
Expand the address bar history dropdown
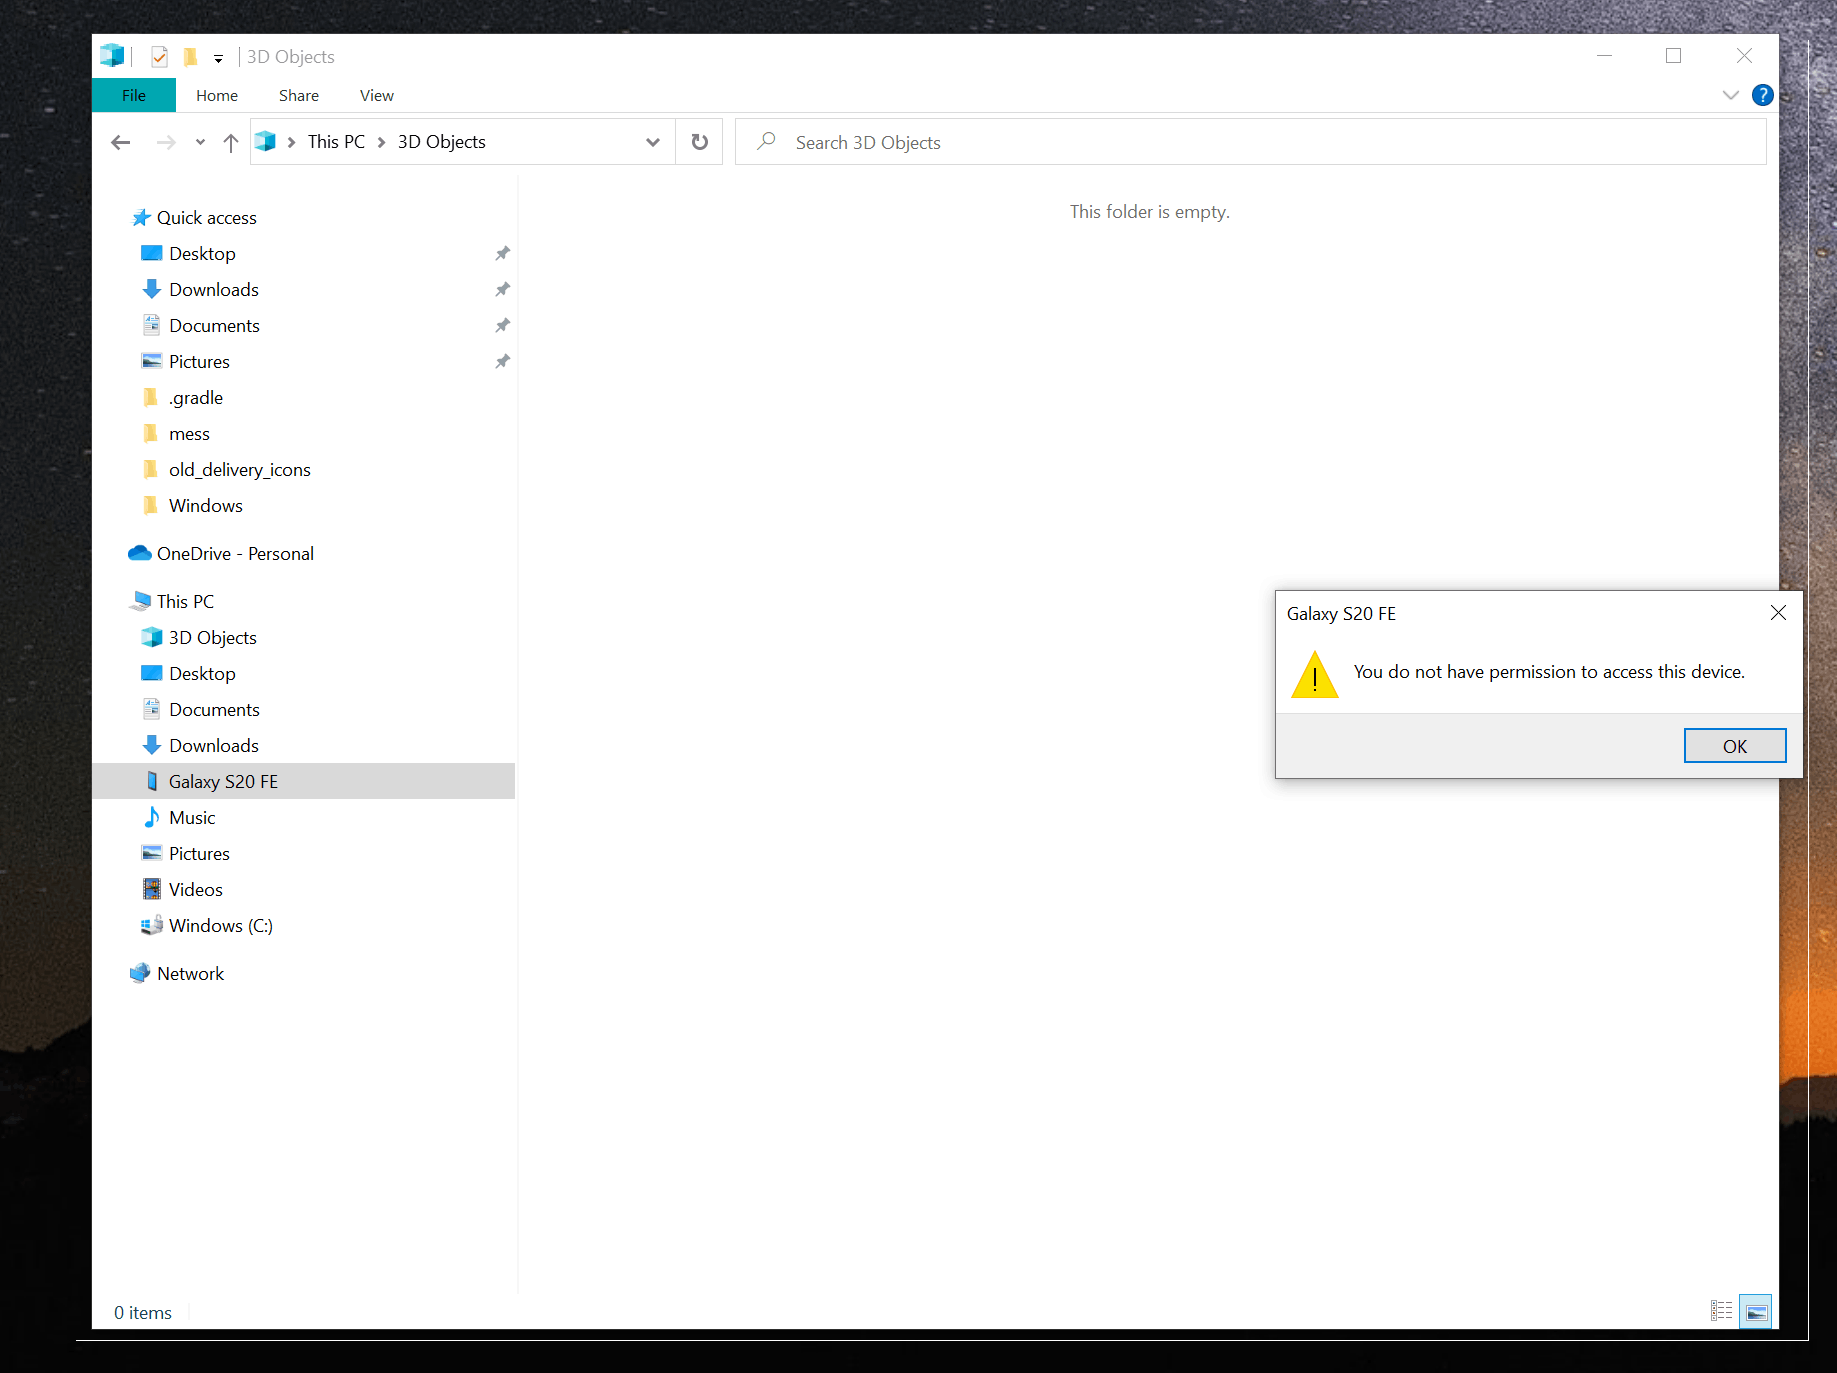pos(653,142)
